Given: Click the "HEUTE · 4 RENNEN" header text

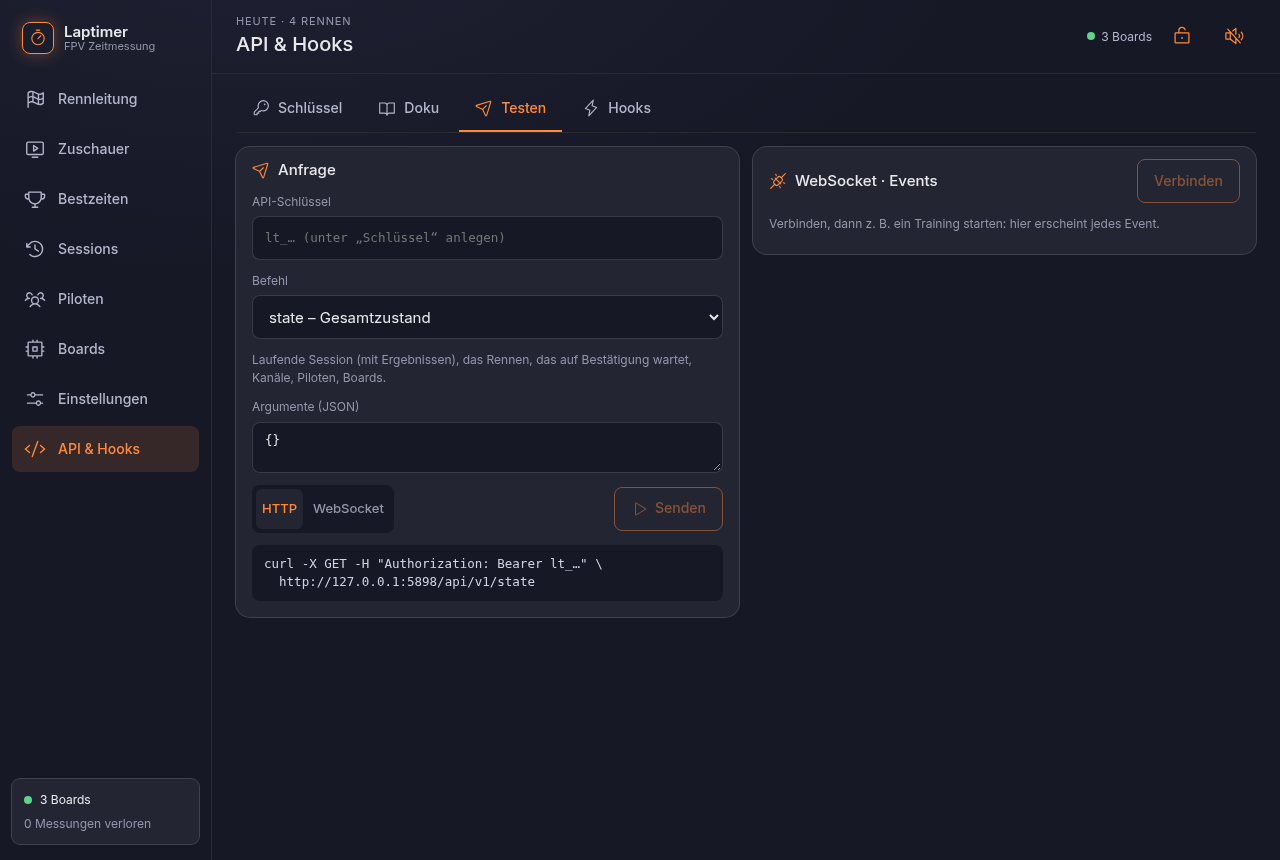Looking at the screenshot, I should pyautogui.click(x=293, y=21).
